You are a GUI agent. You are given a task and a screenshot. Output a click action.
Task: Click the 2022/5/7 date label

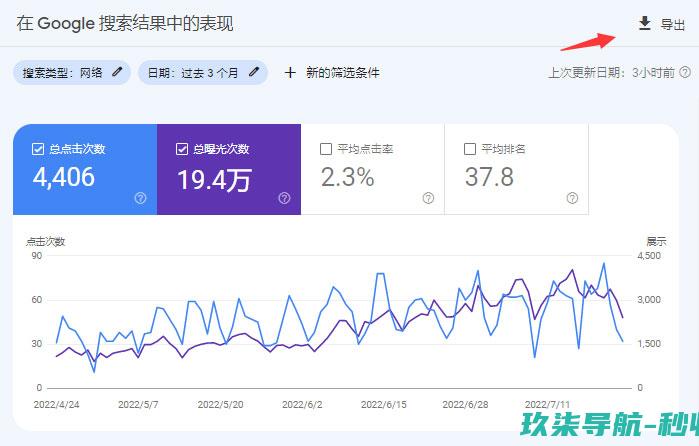(x=138, y=405)
